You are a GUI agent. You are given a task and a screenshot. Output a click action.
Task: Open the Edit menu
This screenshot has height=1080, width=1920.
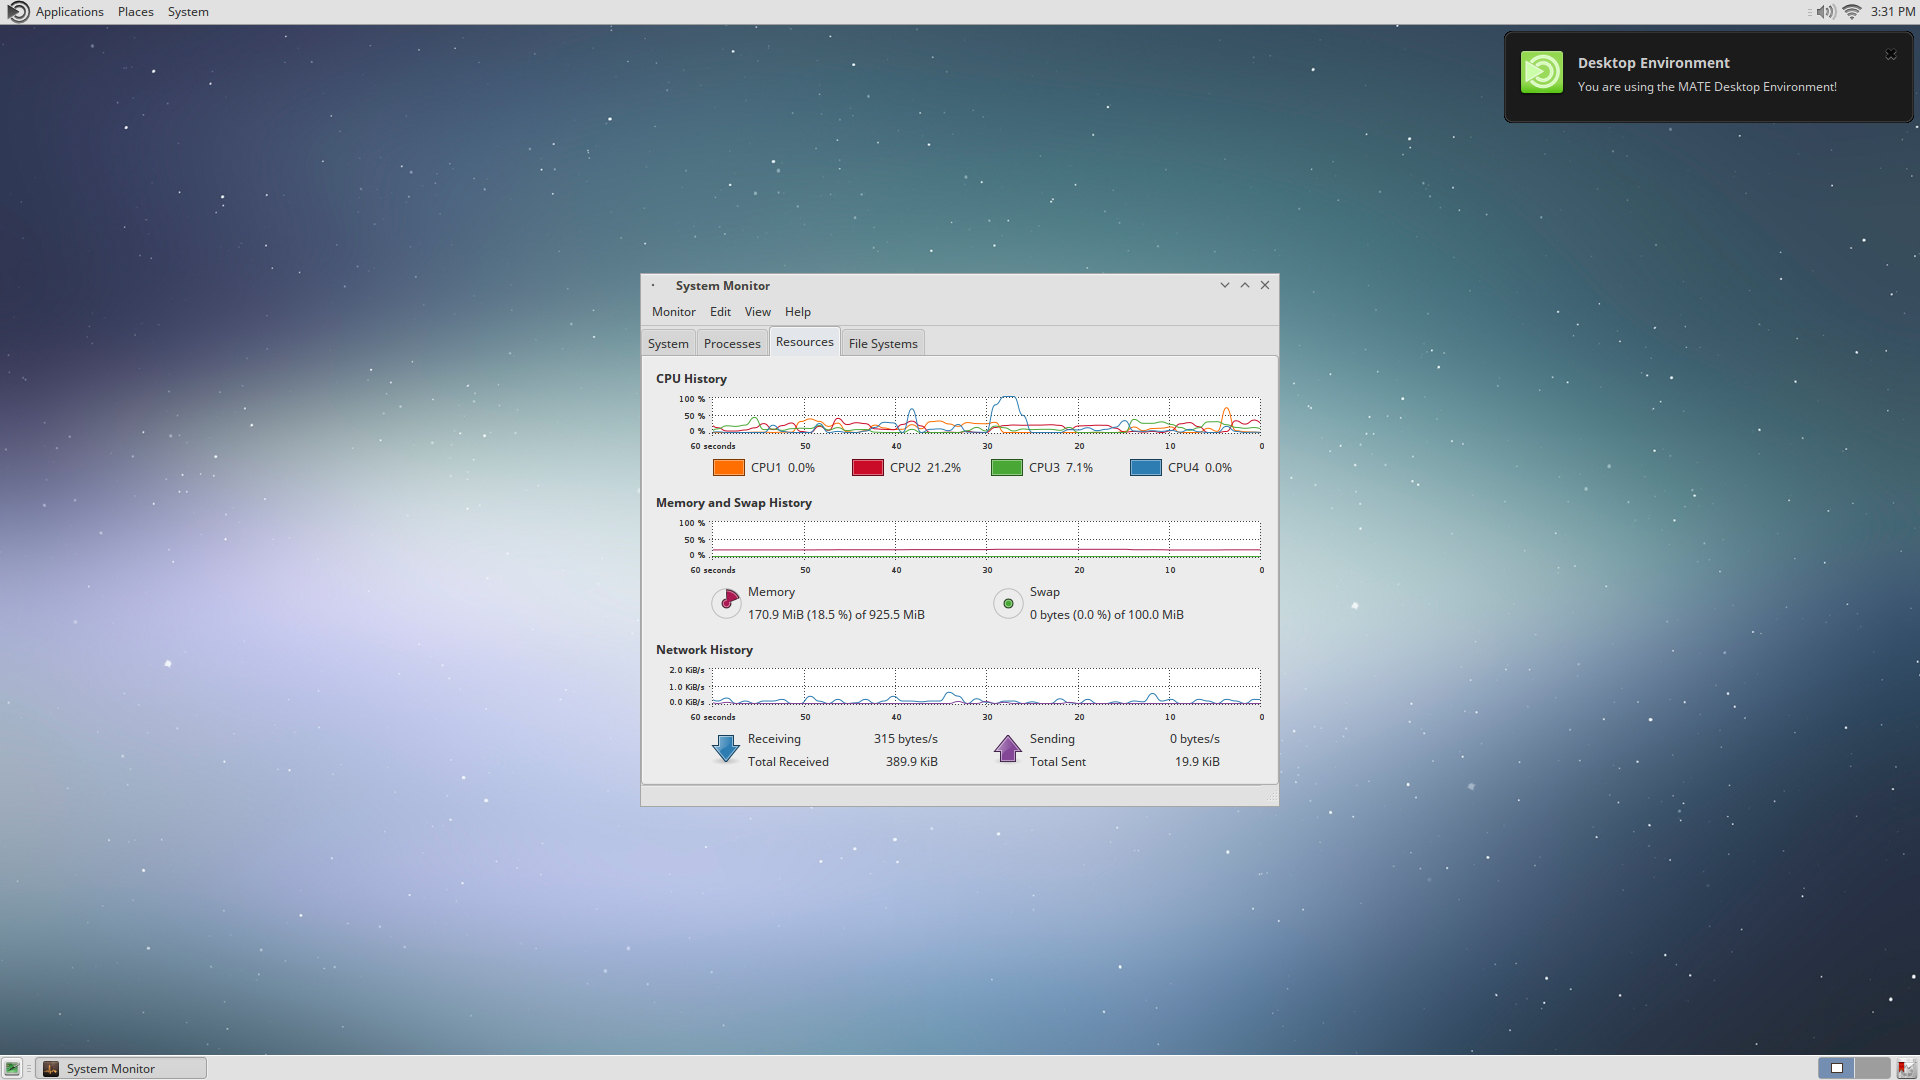[x=720, y=312]
